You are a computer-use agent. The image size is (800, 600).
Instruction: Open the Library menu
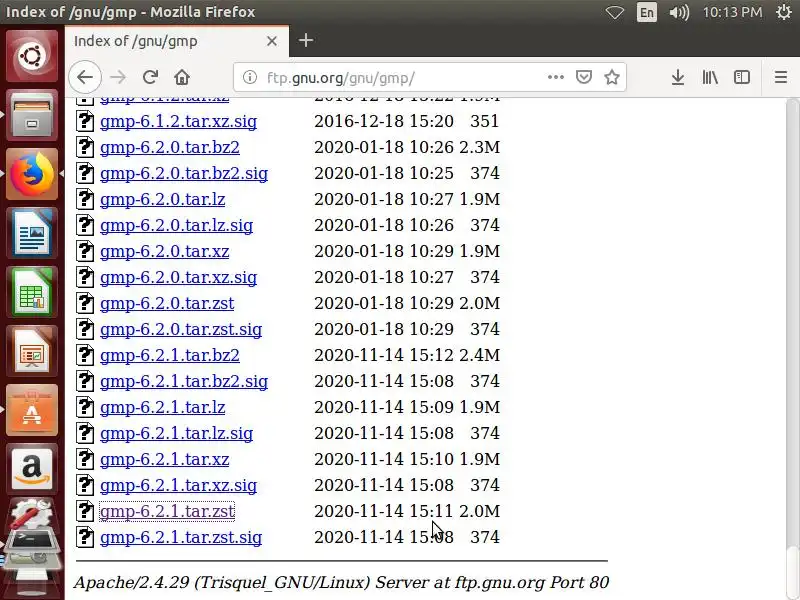(710, 77)
